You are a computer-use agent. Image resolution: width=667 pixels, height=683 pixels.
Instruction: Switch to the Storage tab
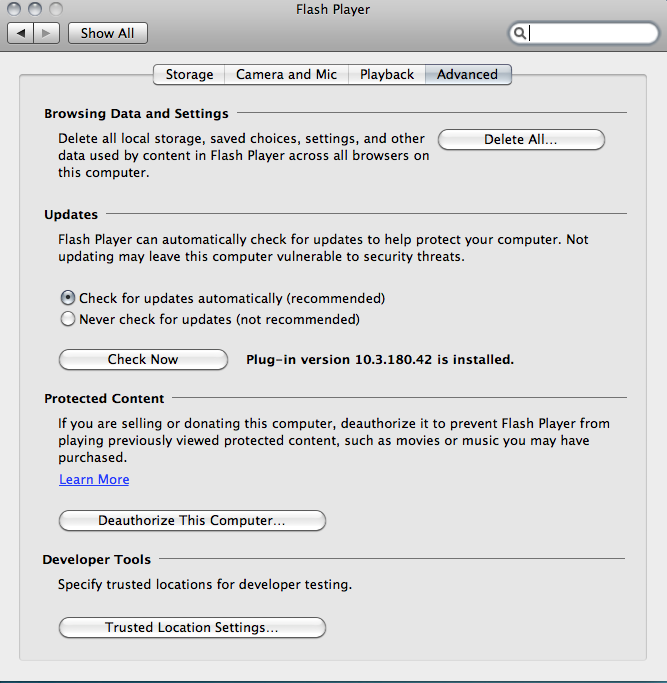(x=189, y=74)
